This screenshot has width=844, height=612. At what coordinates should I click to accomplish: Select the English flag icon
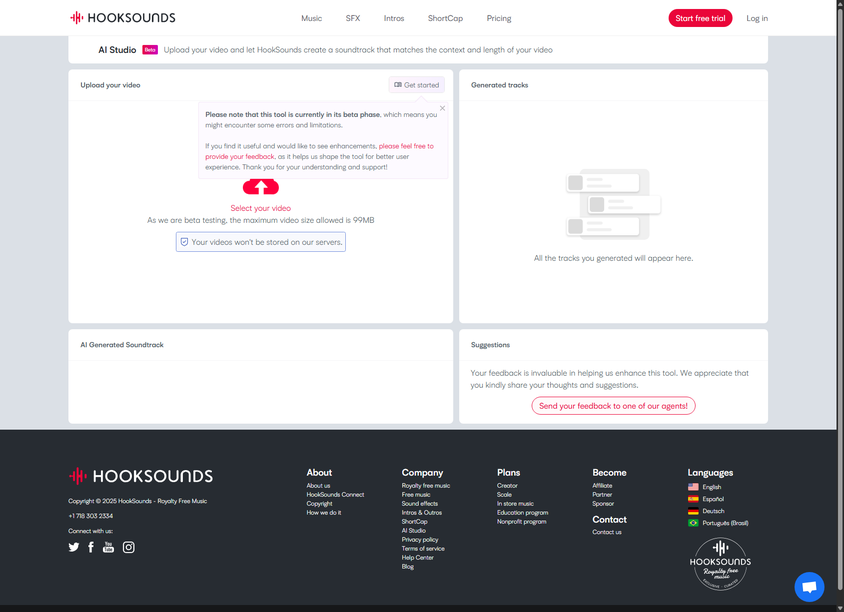(692, 487)
